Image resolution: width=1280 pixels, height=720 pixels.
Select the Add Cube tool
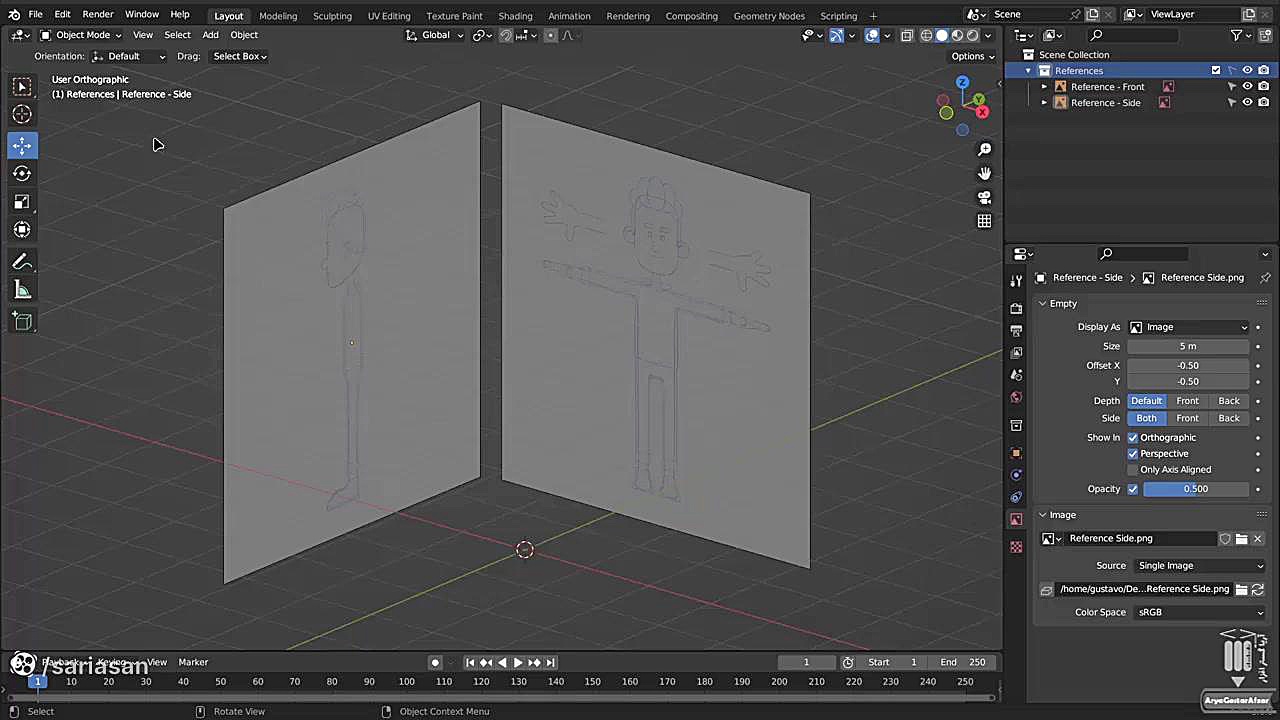click(x=22, y=321)
